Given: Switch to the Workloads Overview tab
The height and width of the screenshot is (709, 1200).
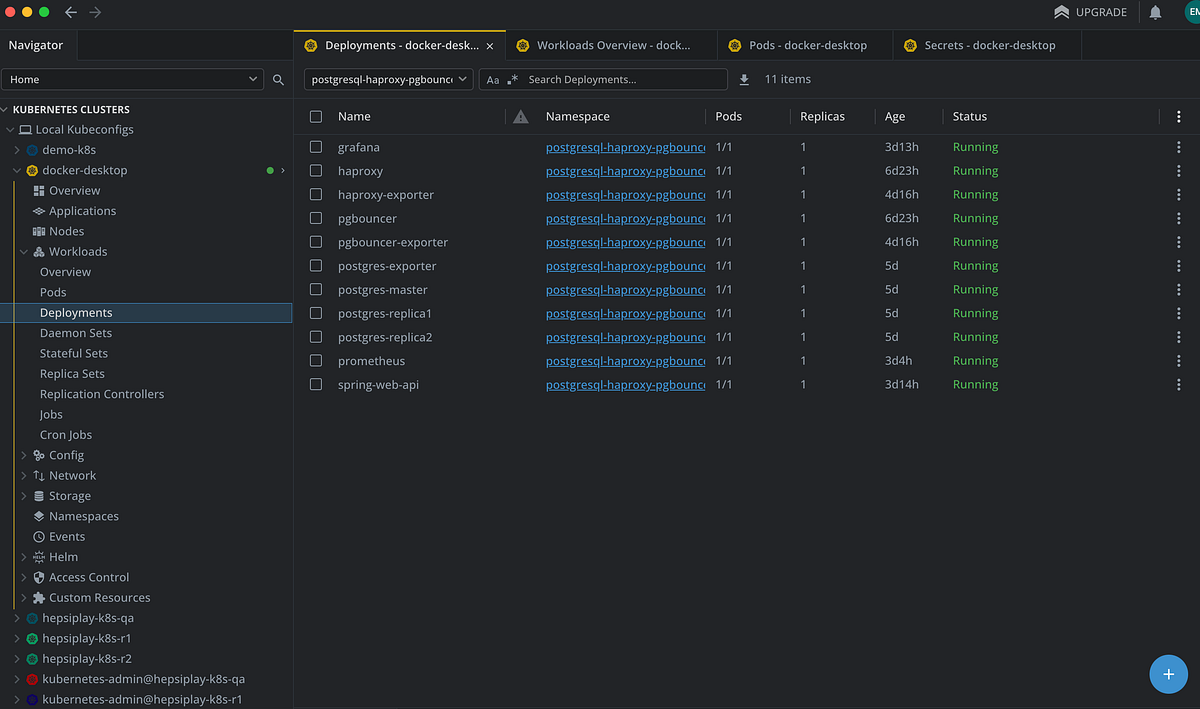Looking at the screenshot, I should click(x=611, y=45).
